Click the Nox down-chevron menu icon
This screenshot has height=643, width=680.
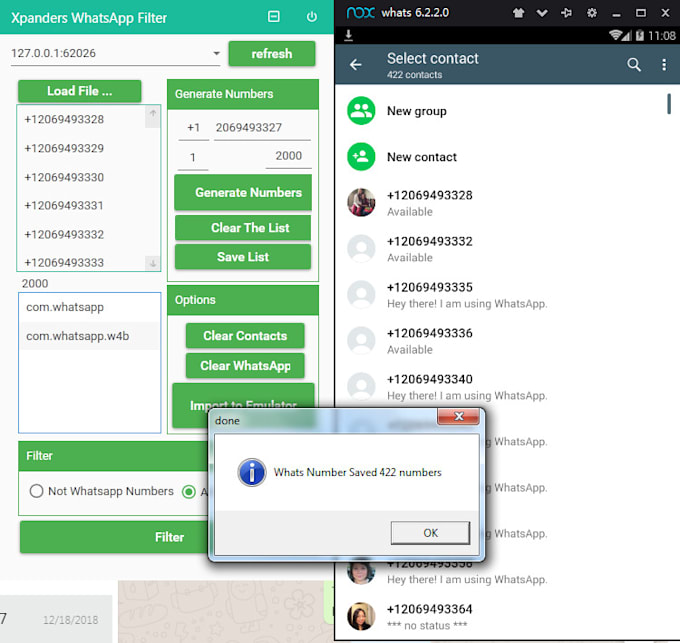(x=542, y=13)
